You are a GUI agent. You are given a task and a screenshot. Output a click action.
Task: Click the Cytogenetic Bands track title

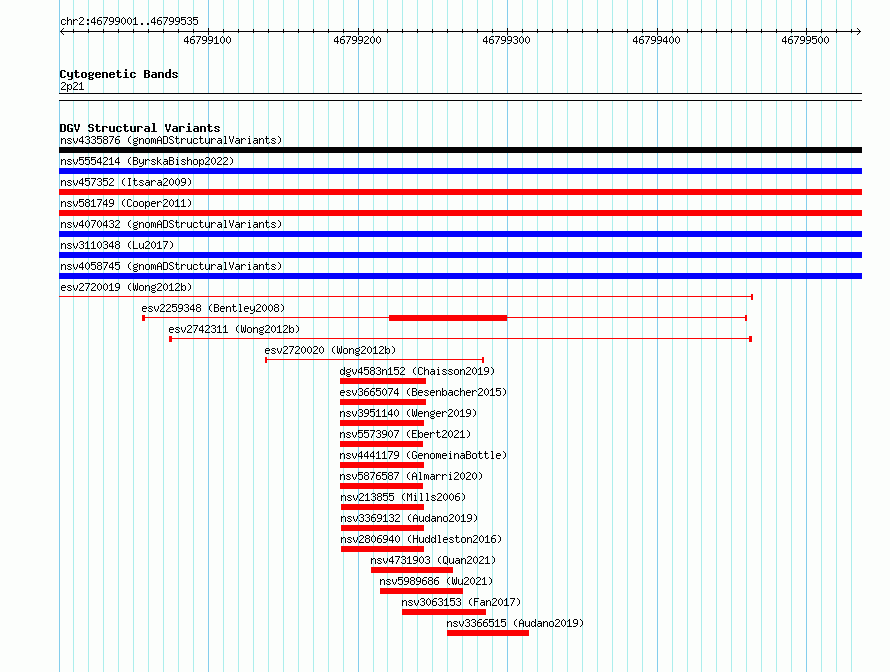coord(119,74)
